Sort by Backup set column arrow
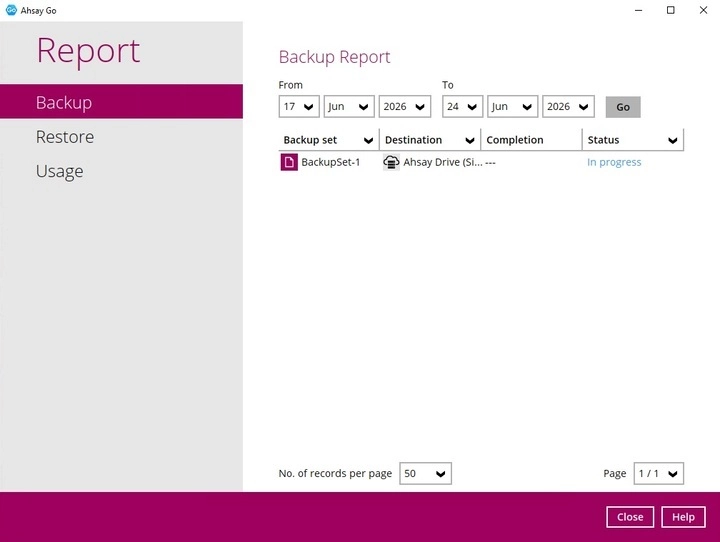This screenshot has height=542, width=720. (x=368, y=140)
